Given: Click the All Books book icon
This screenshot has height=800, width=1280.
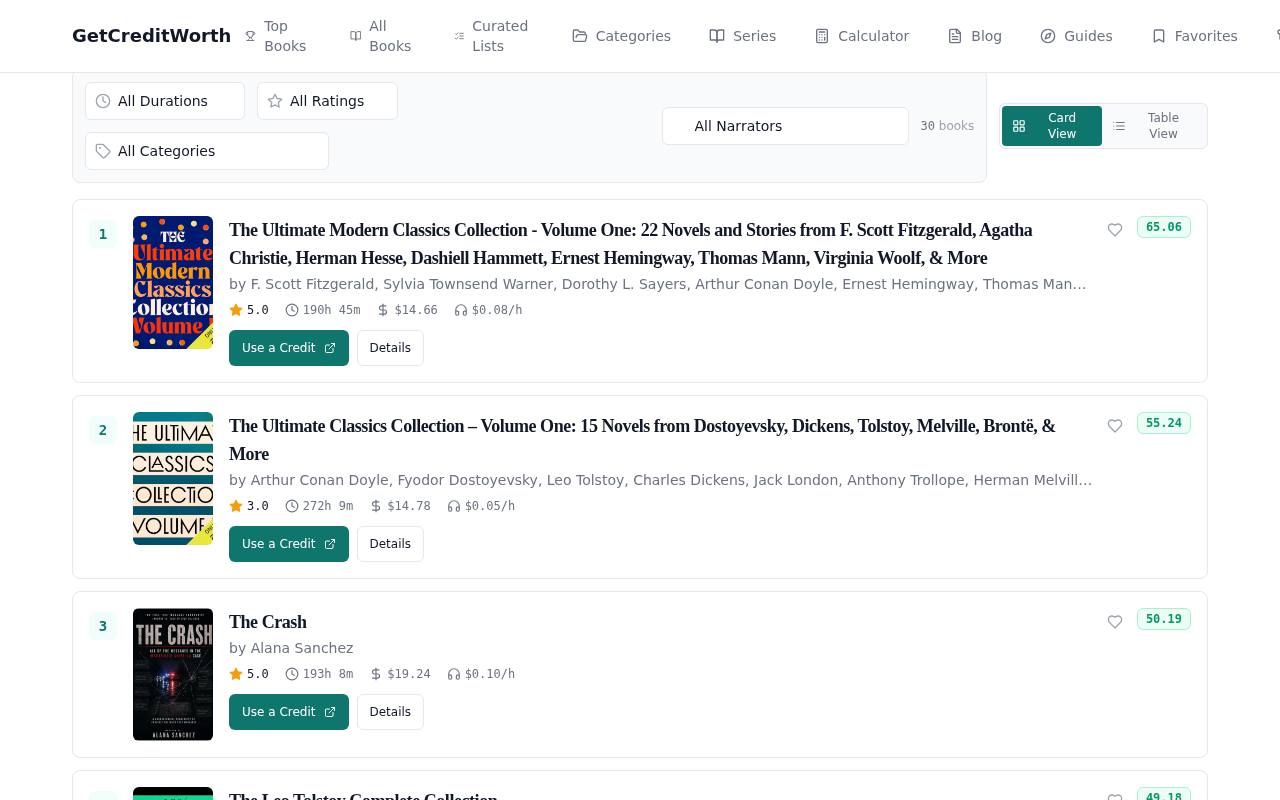Looking at the screenshot, I should pos(355,36).
